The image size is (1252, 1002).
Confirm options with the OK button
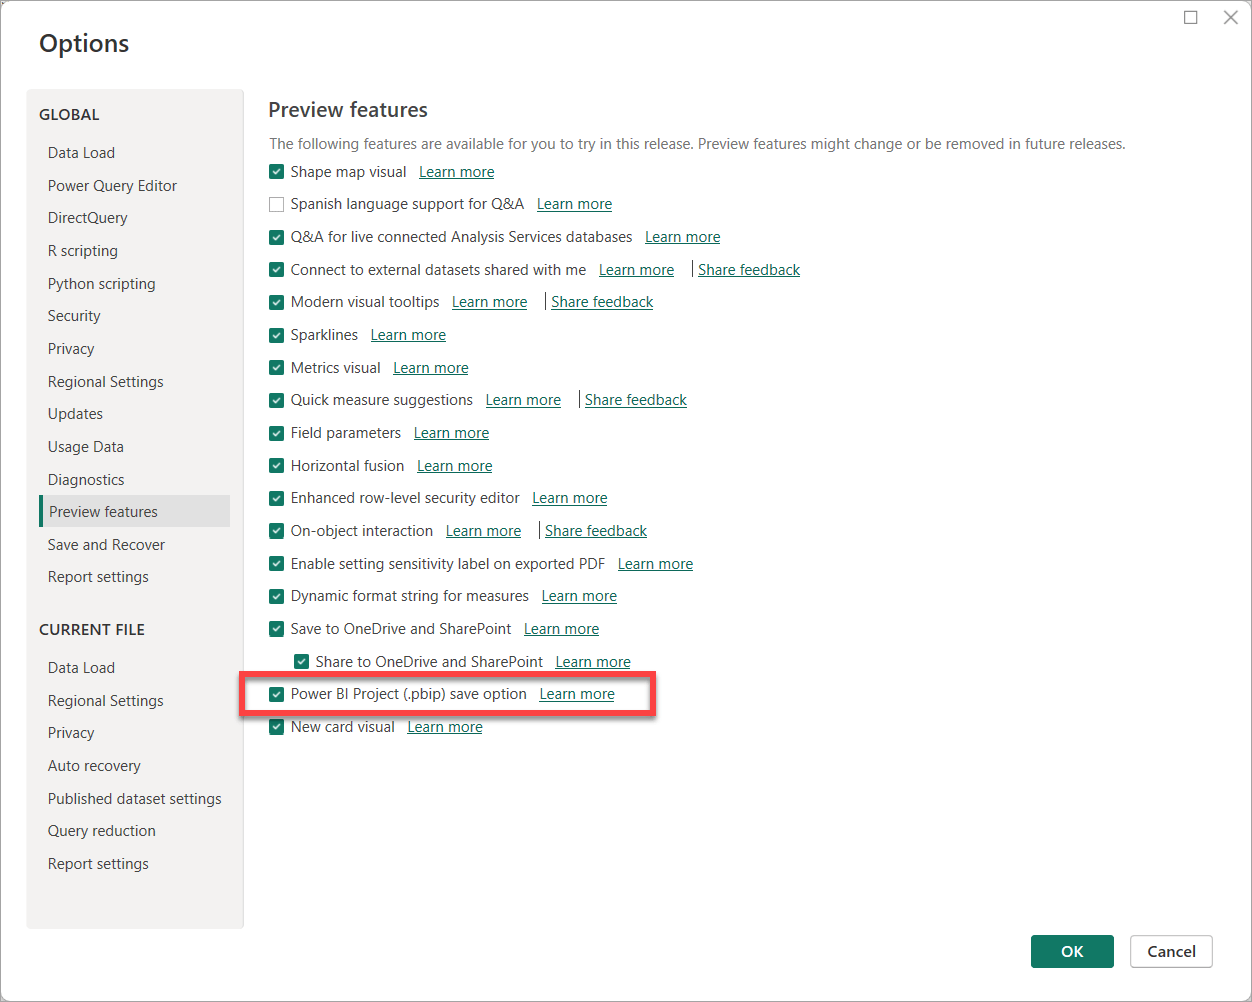coord(1072,951)
